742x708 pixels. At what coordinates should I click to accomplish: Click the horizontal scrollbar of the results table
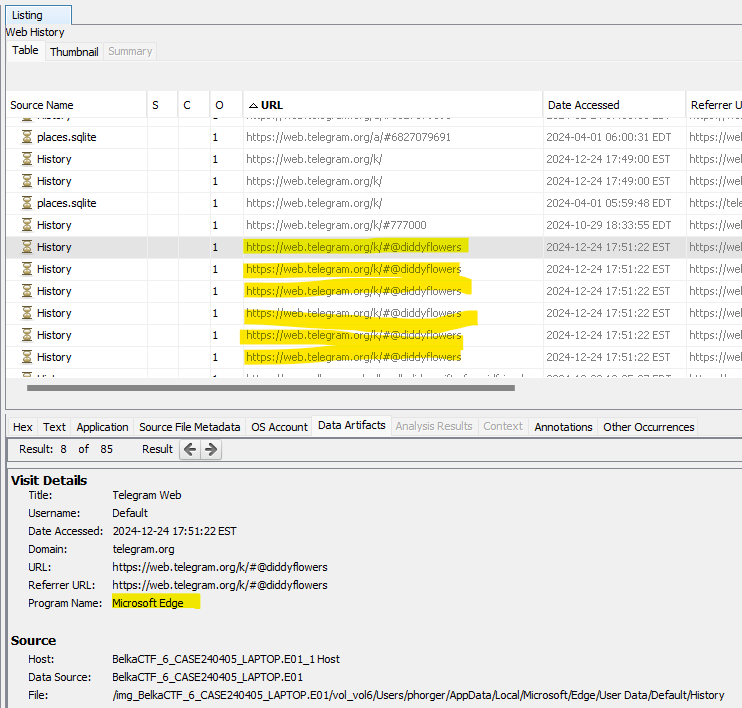[x=271, y=388]
